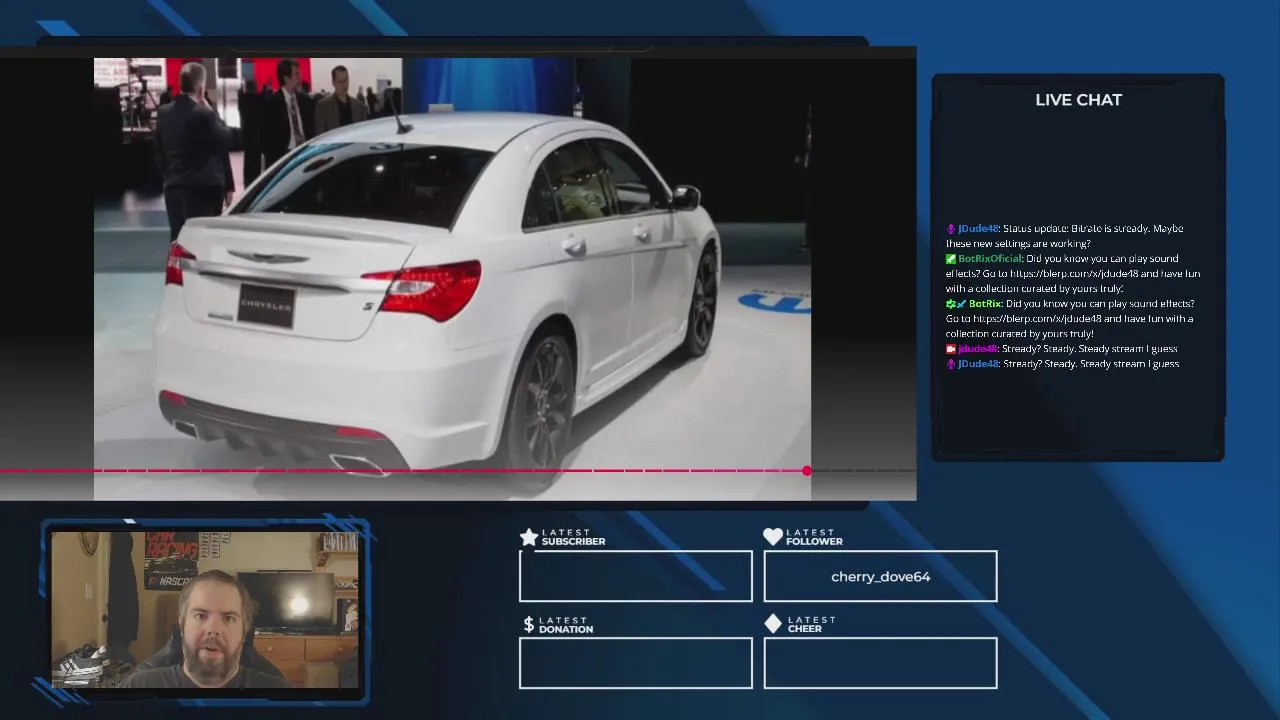The image size is (1280, 720).
Task: Click the text "these new settings are working?"
Action: pyautogui.click(x=1018, y=244)
